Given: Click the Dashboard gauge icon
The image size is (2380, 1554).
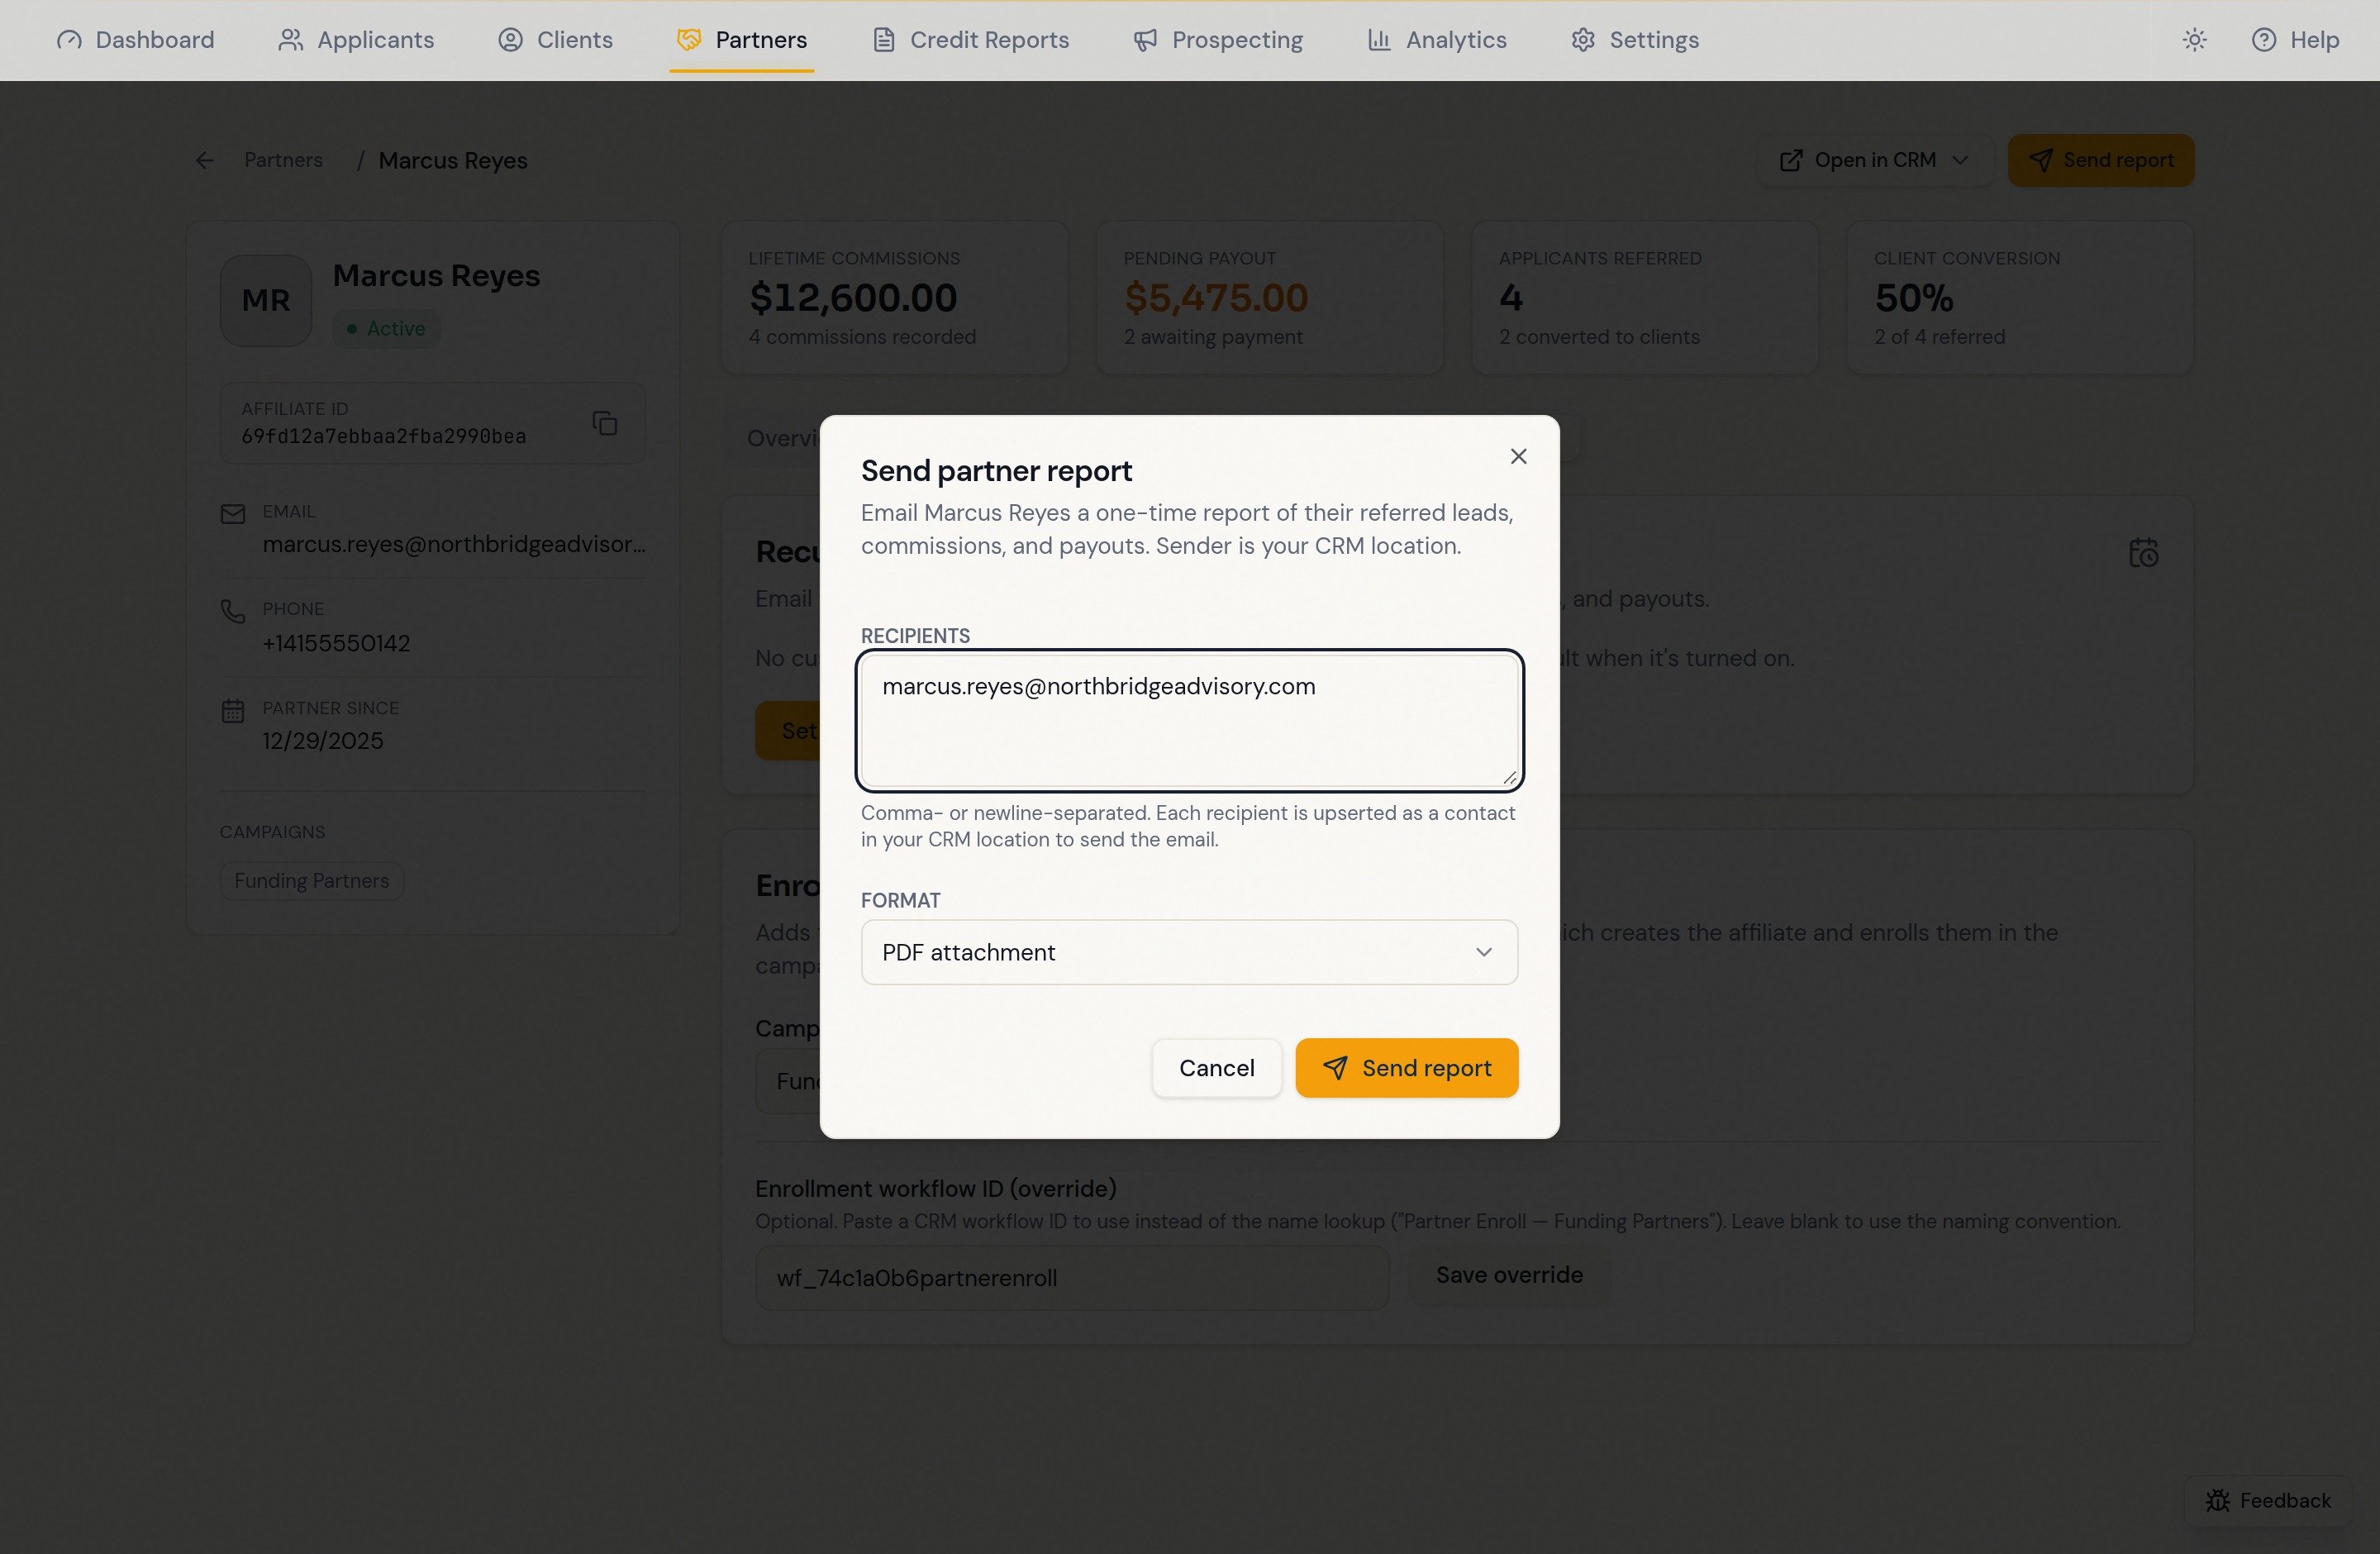Looking at the screenshot, I should (x=69, y=40).
